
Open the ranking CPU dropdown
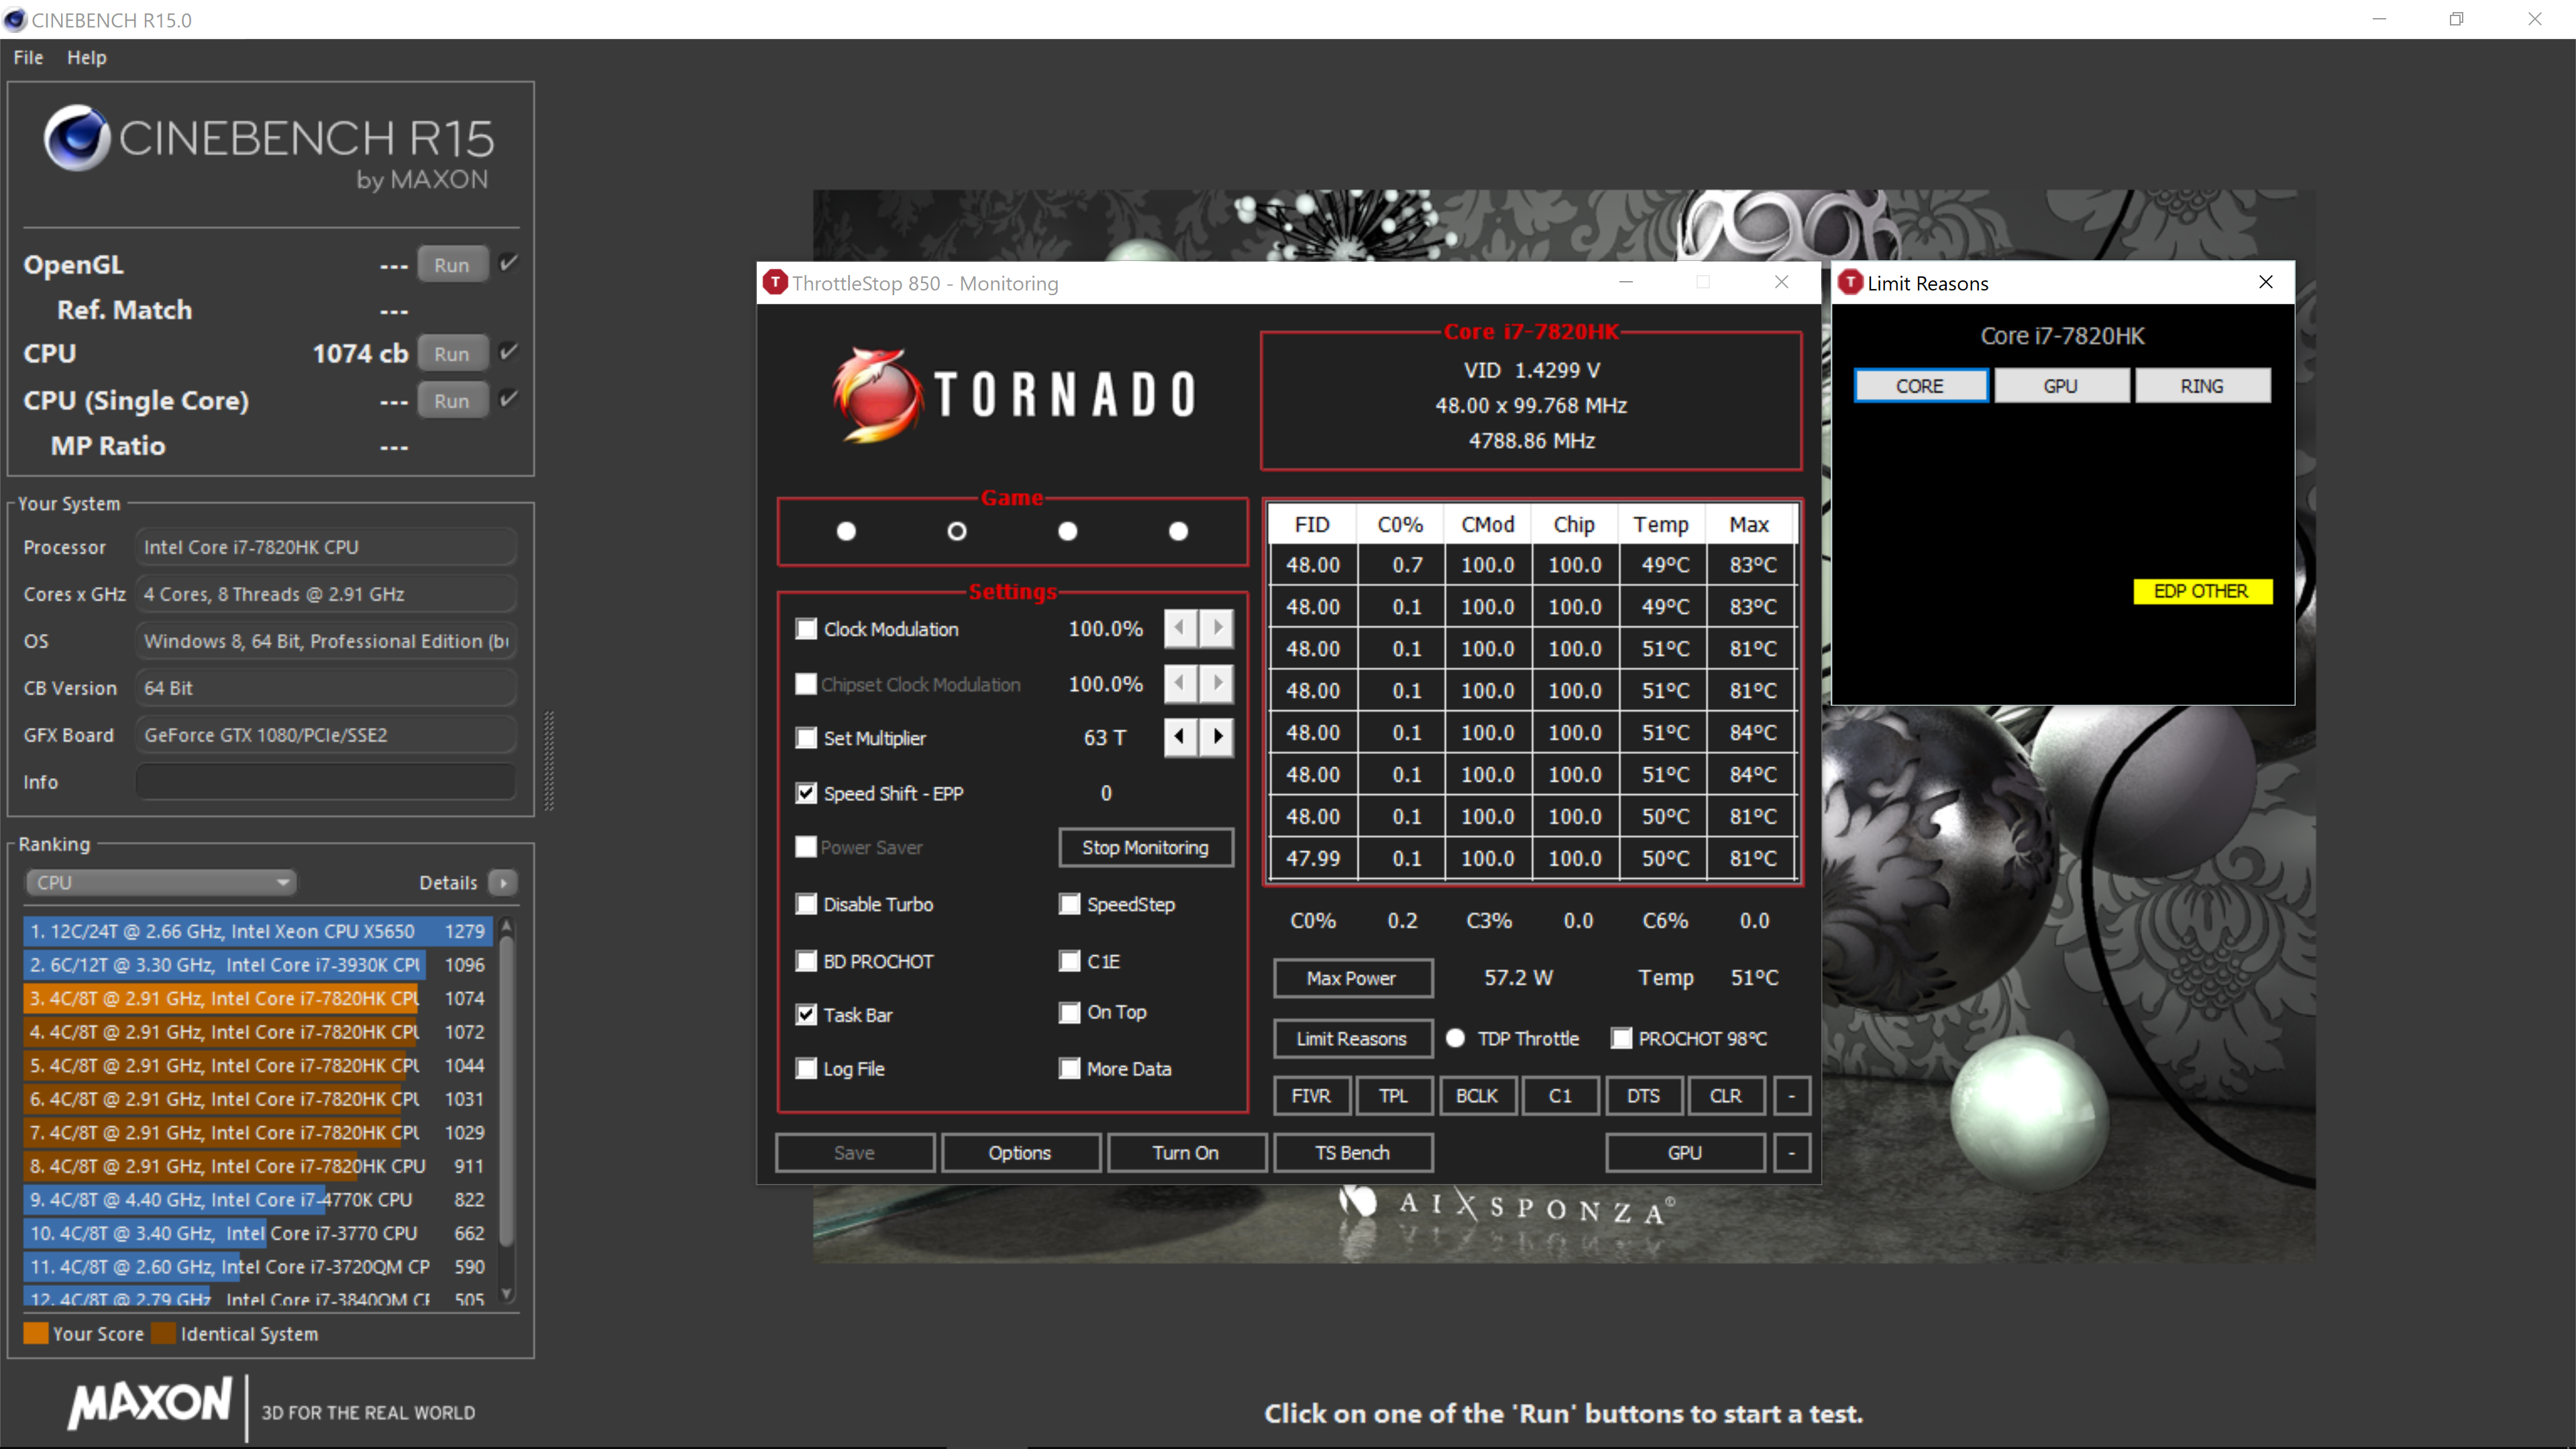pyautogui.click(x=160, y=882)
